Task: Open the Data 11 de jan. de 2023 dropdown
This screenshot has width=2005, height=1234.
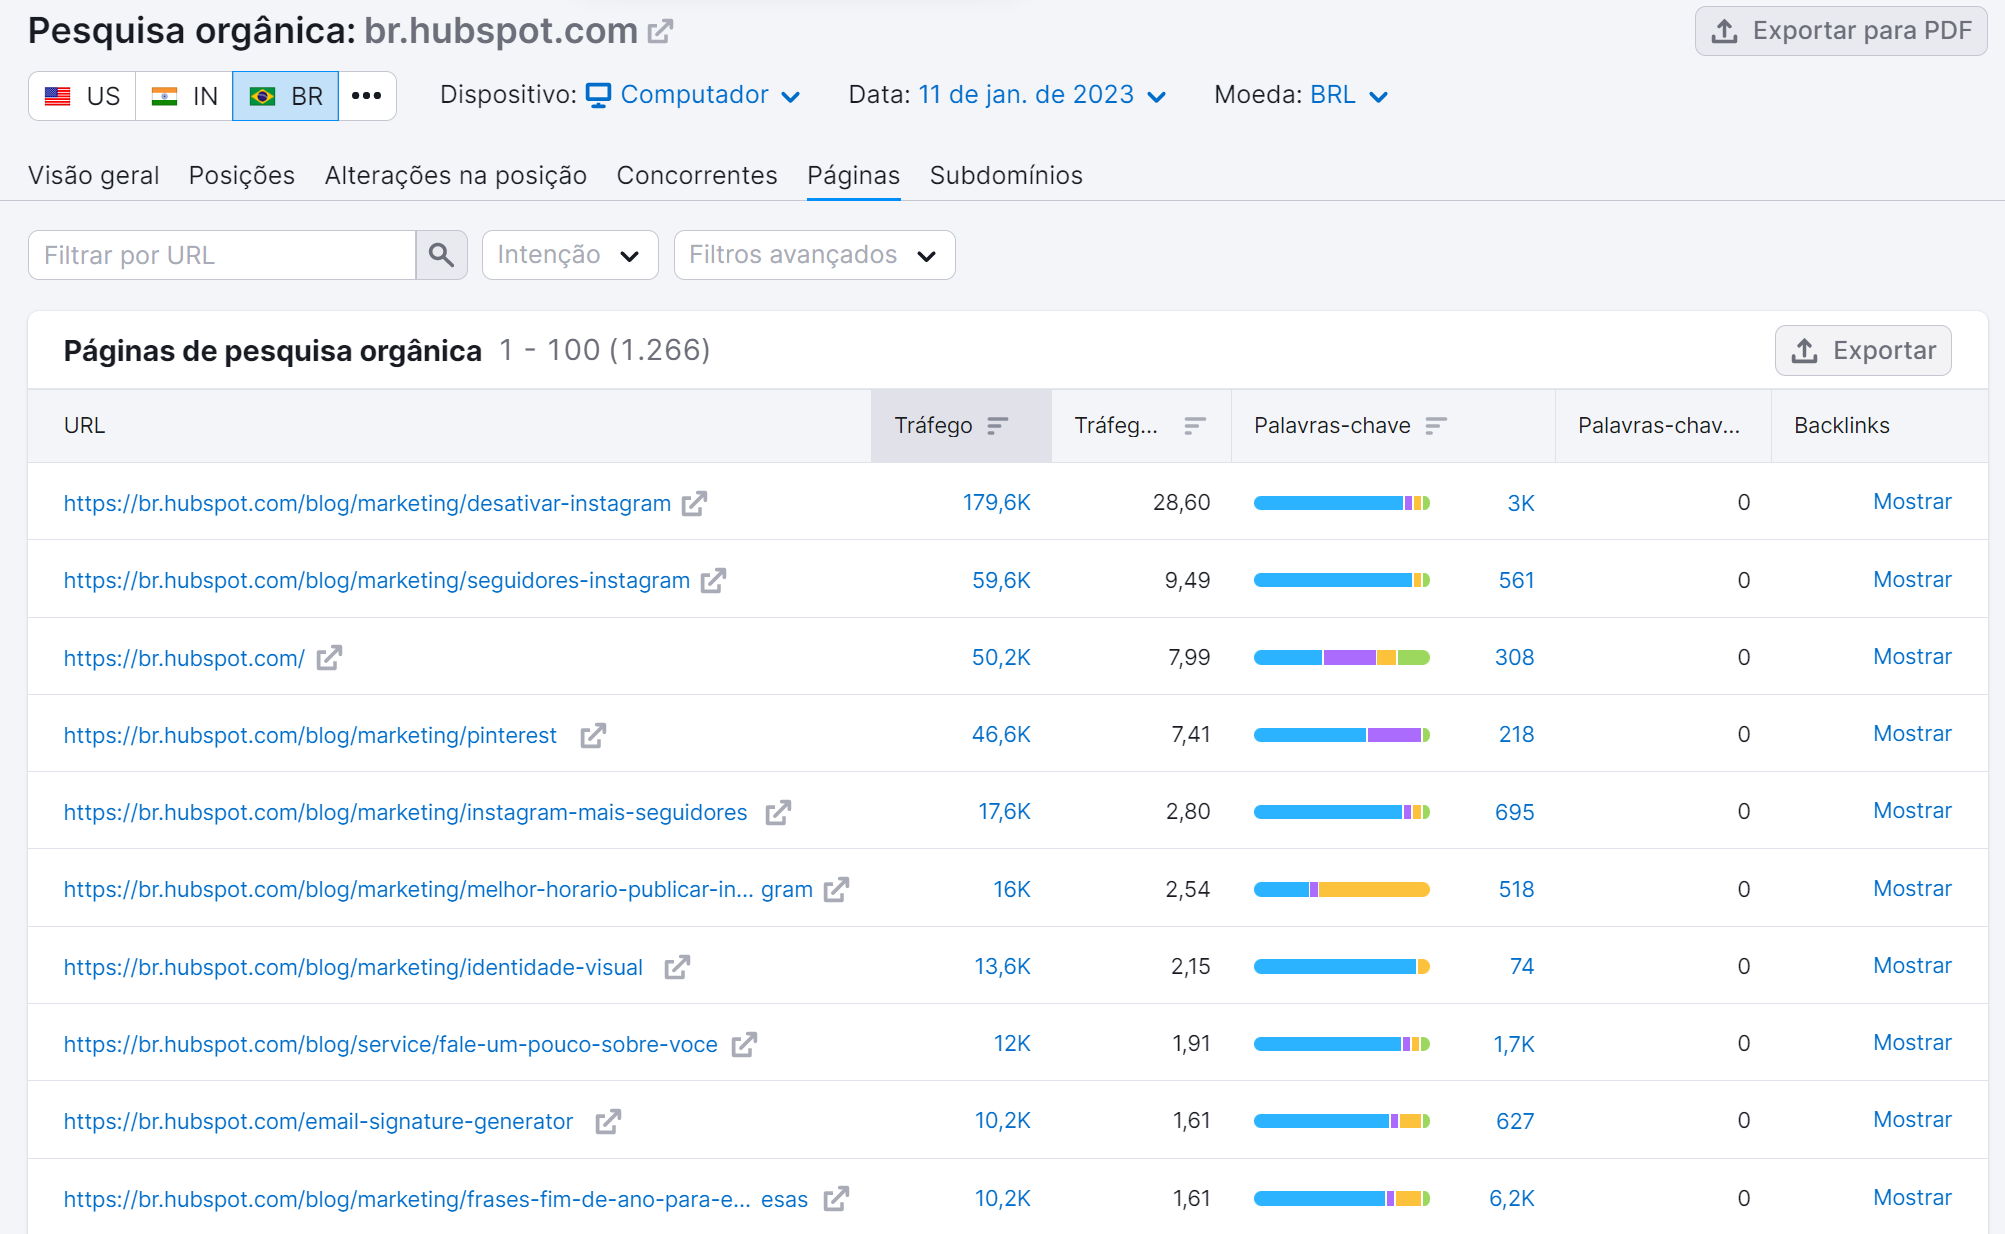Action: tap(1042, 95)
